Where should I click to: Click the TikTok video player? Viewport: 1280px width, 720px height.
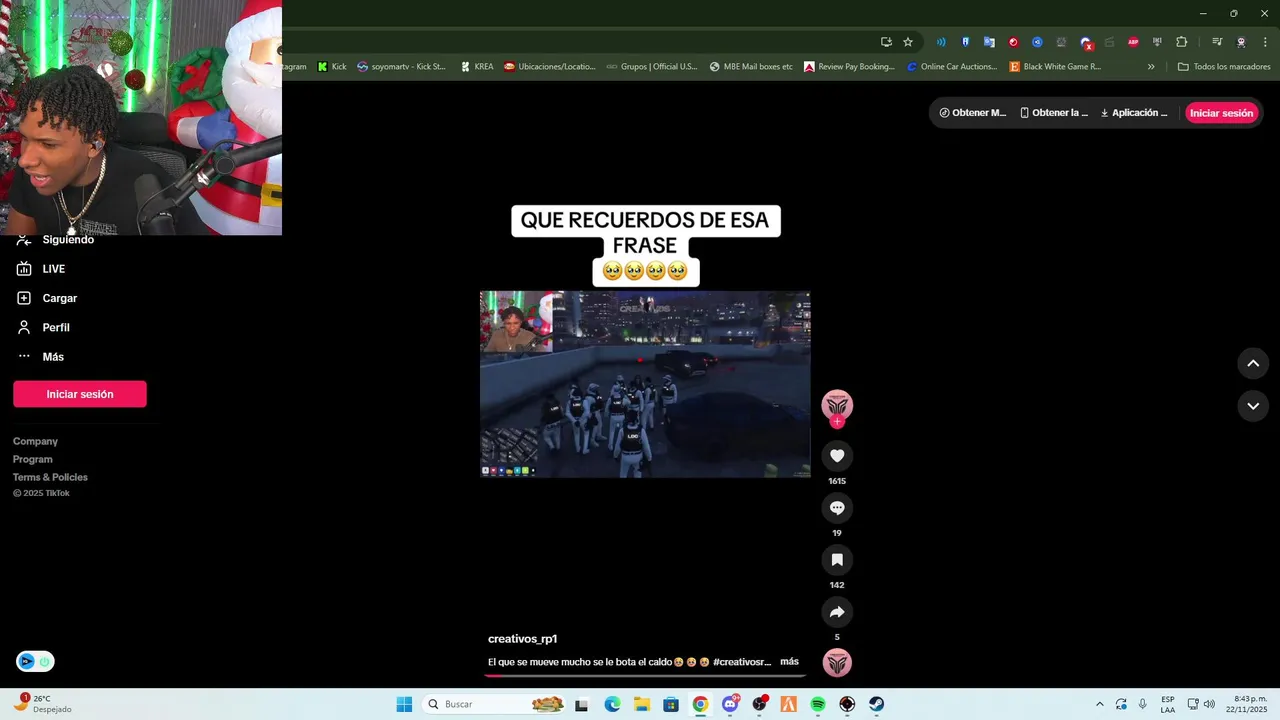tap(645, 384)
